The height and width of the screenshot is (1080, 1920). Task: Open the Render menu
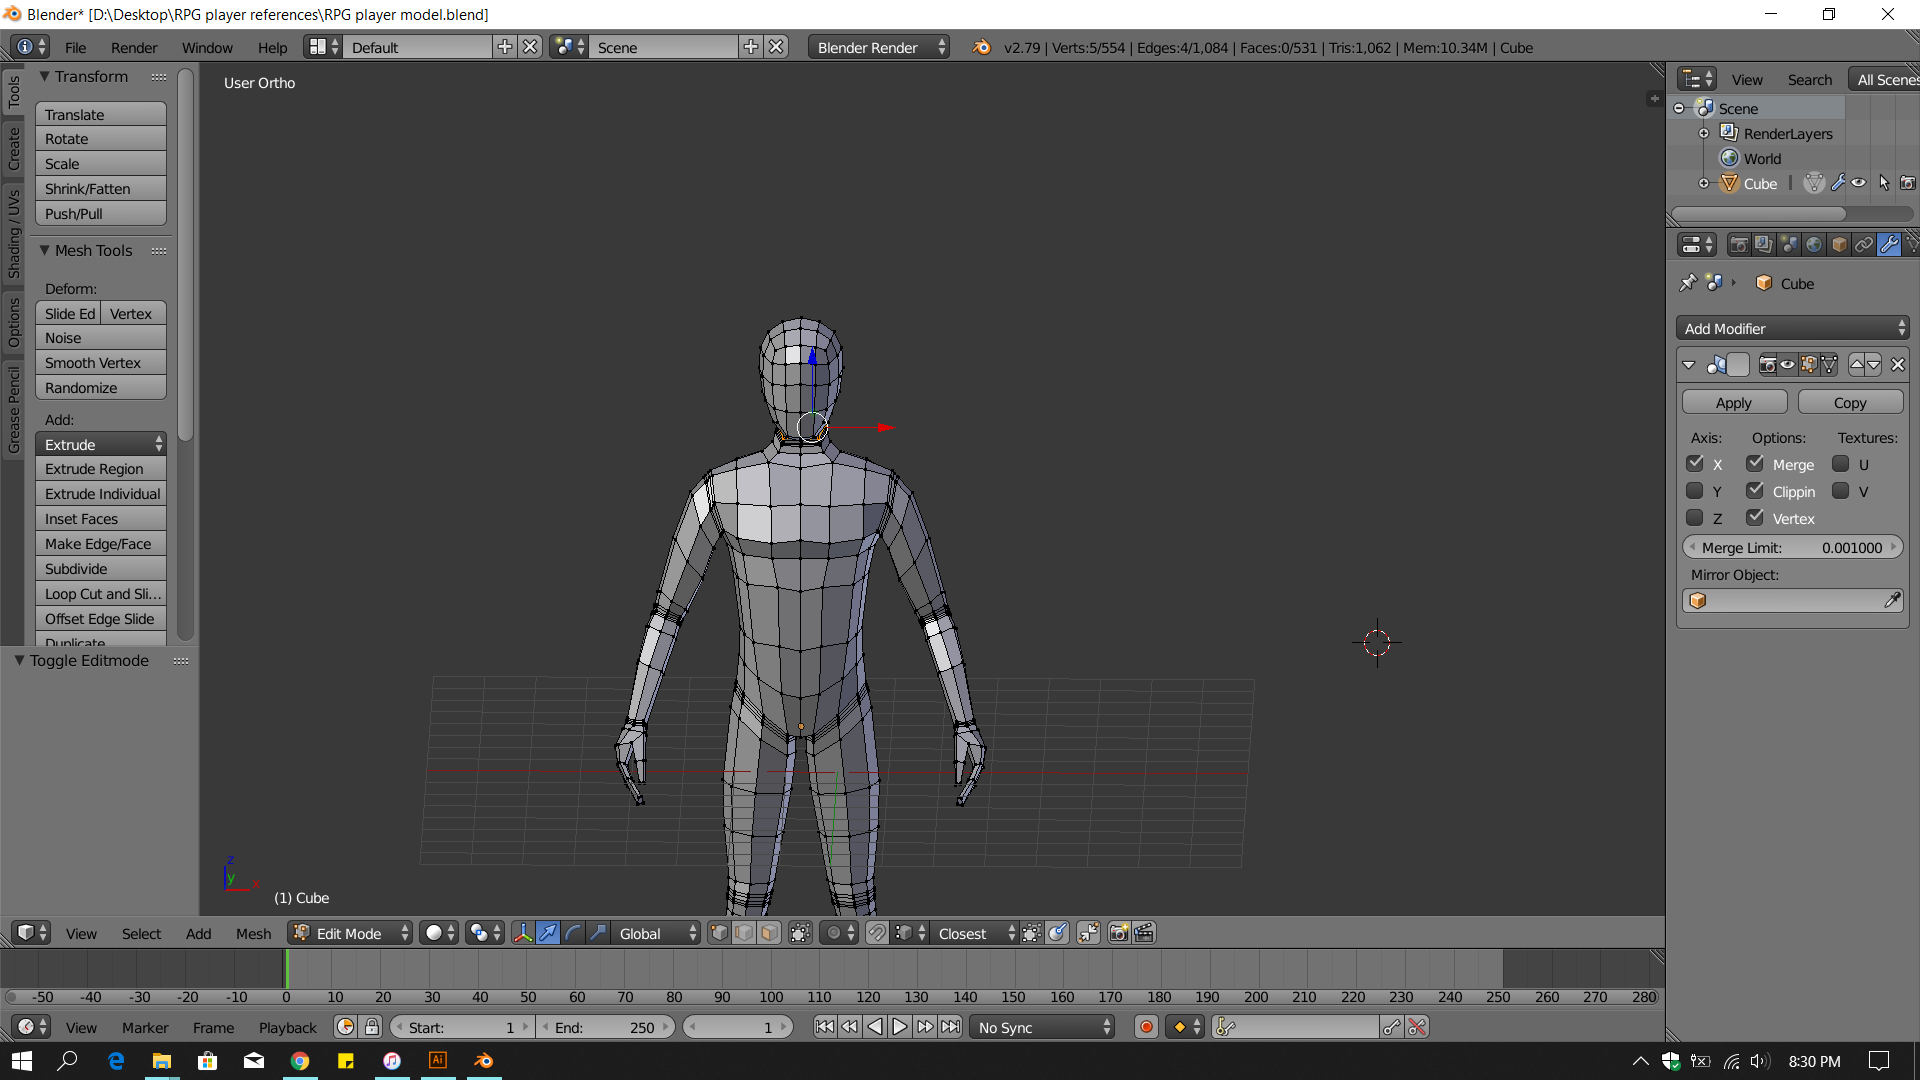coord(134,47)
